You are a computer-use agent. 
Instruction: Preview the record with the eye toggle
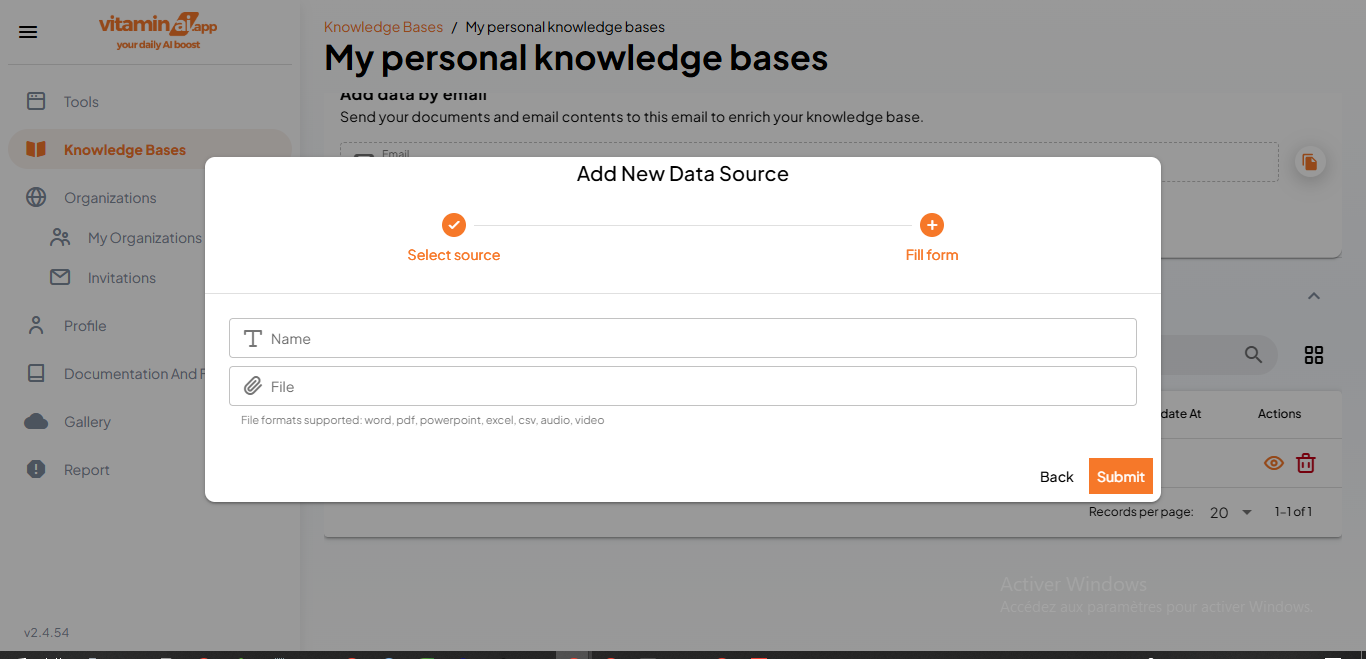pos(1273,463)
